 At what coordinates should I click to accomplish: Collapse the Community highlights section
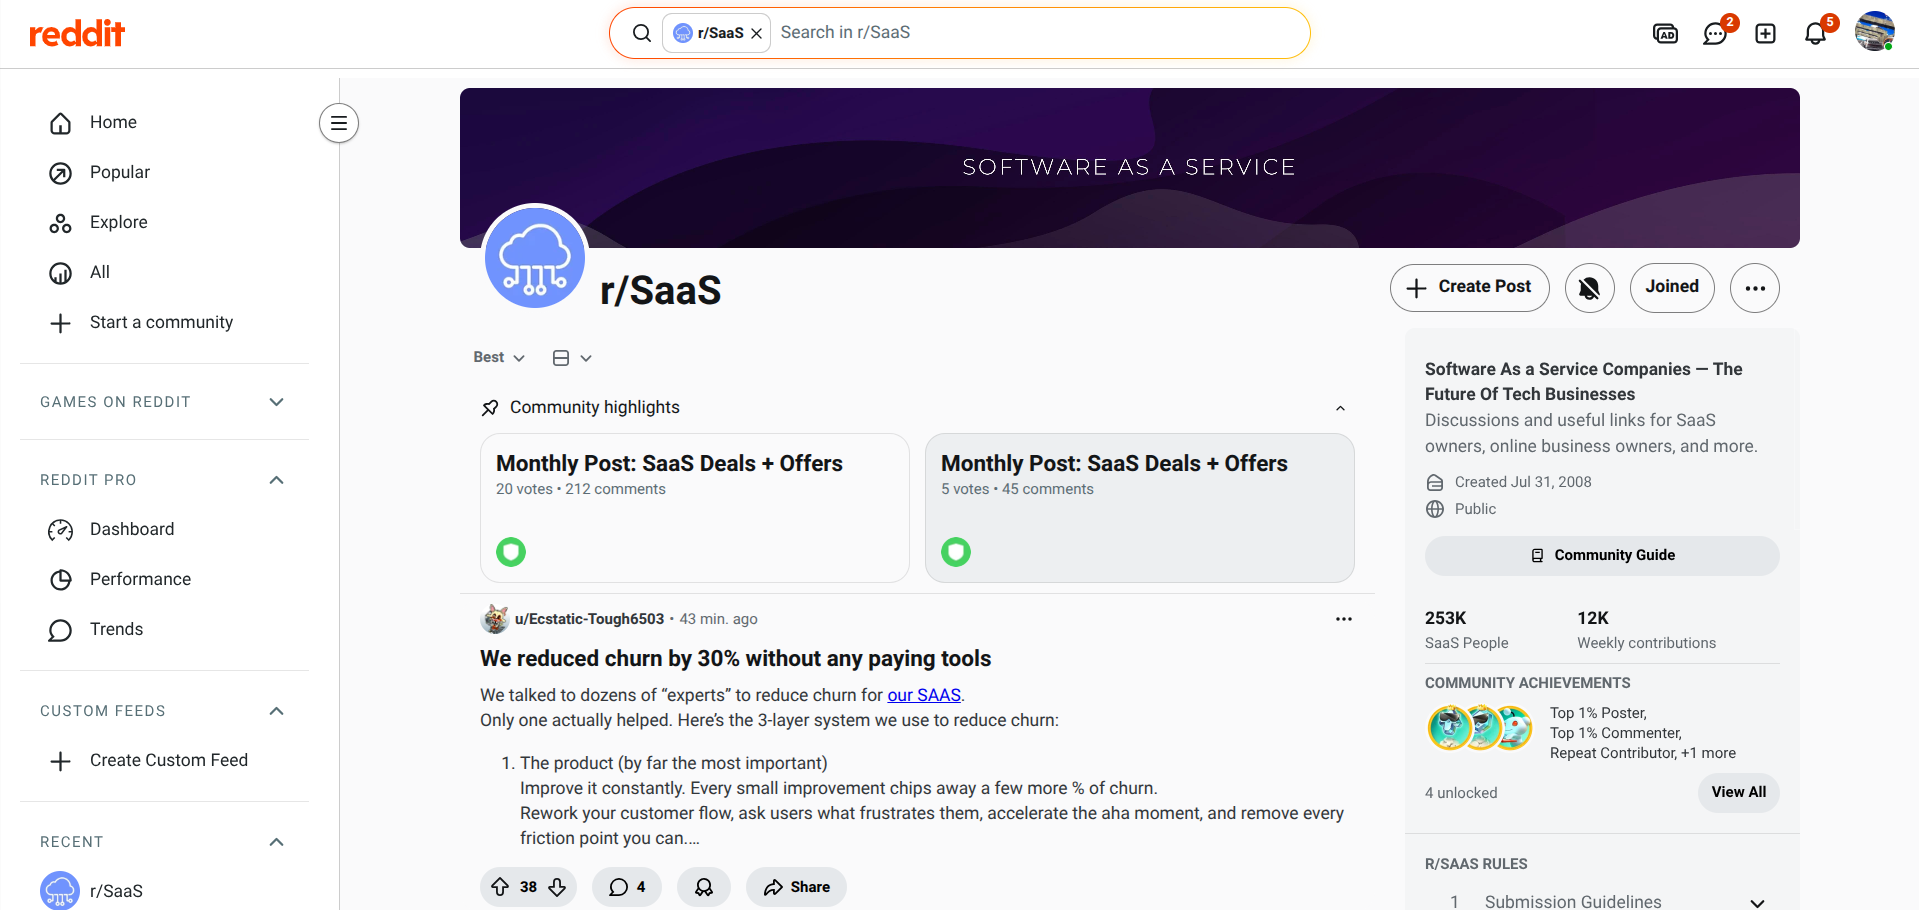click(x=1340, y=408)
